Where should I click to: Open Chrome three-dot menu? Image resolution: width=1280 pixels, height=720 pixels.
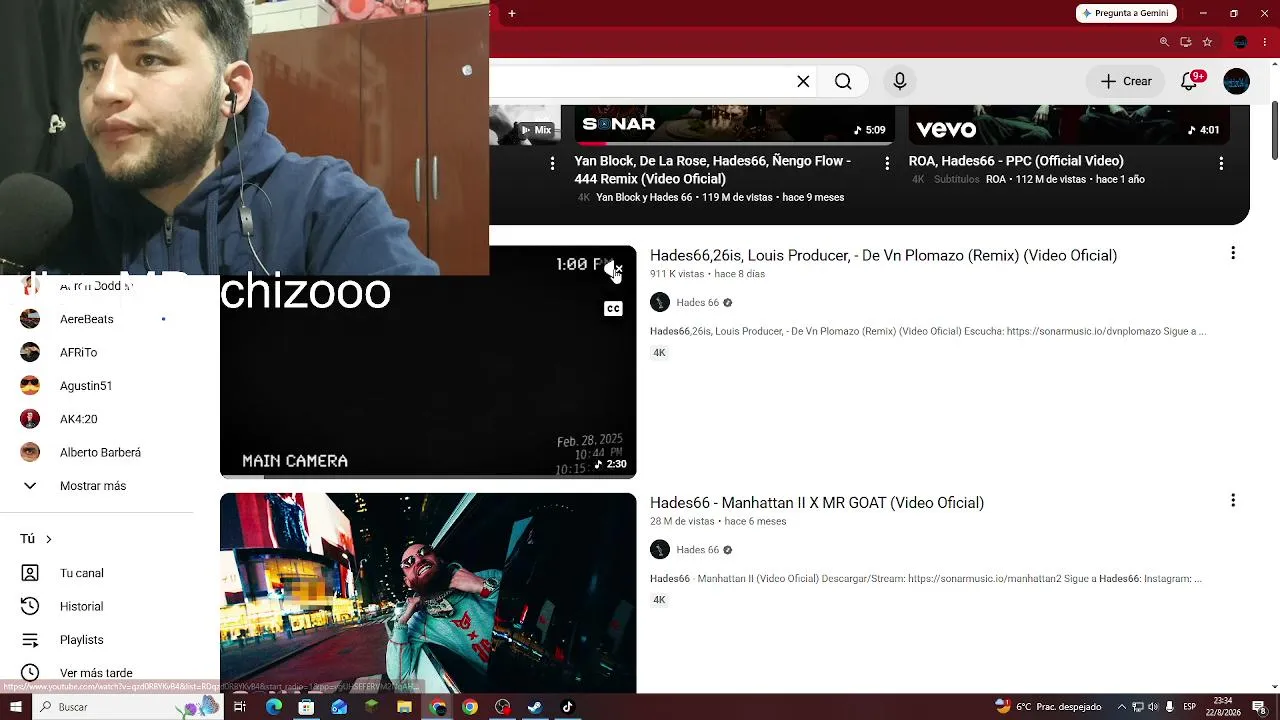[1265, 42]
